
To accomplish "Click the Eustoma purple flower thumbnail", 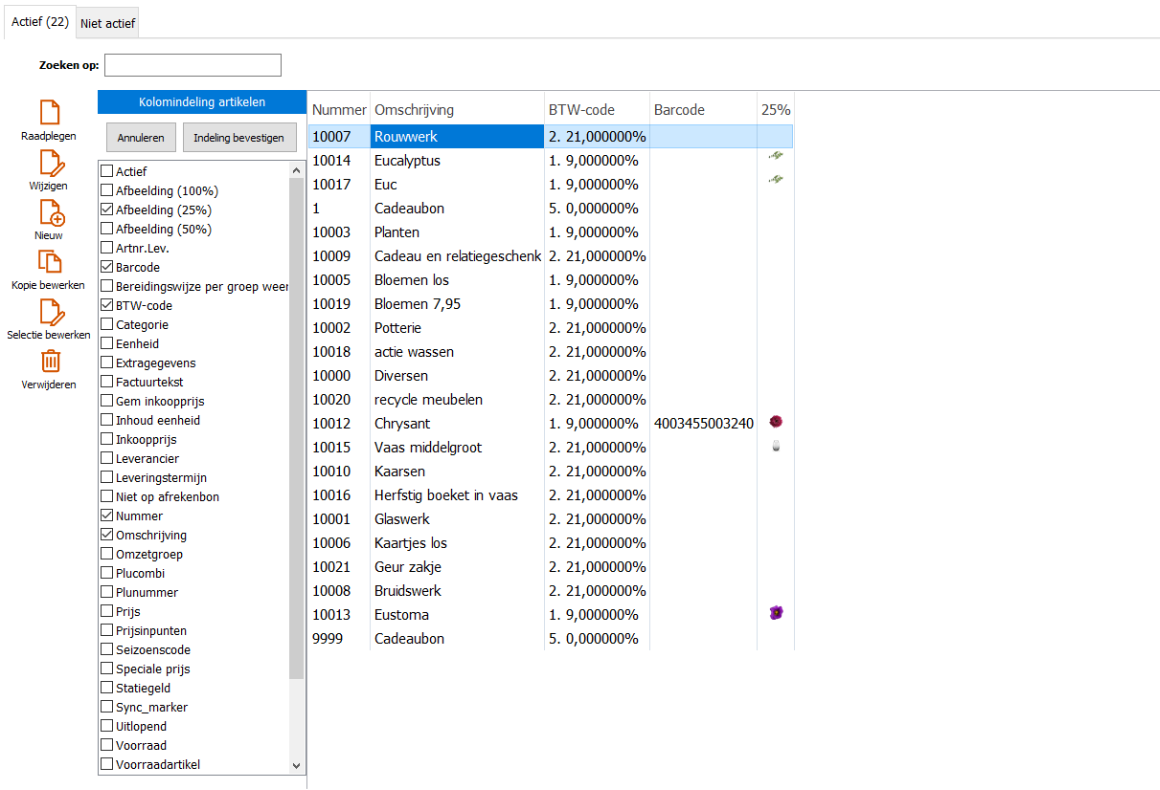I will pyautogui.click(x=775, y=613).
